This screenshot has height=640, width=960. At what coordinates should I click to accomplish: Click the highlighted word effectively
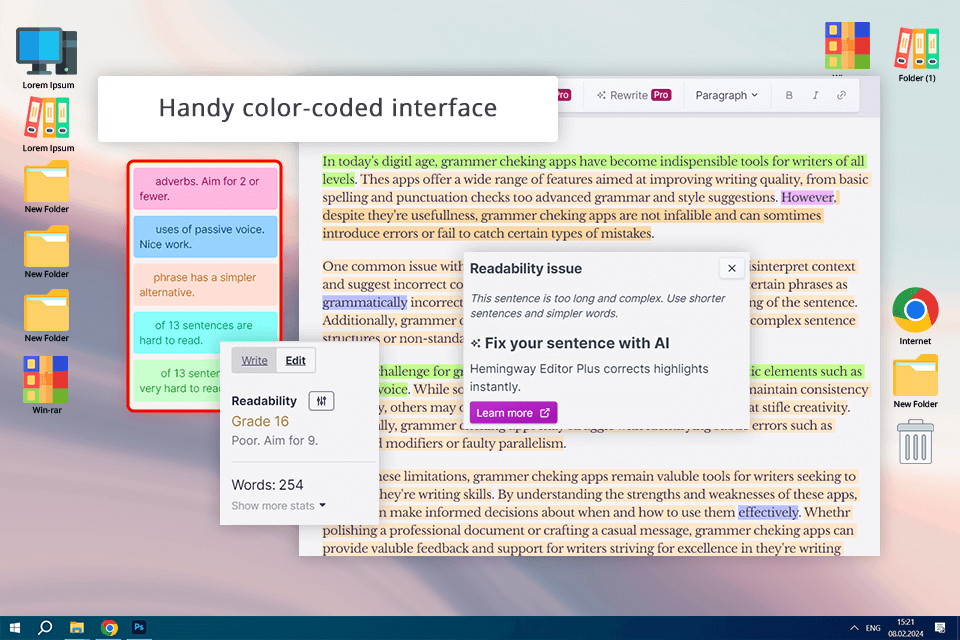[x=768, y=512]
